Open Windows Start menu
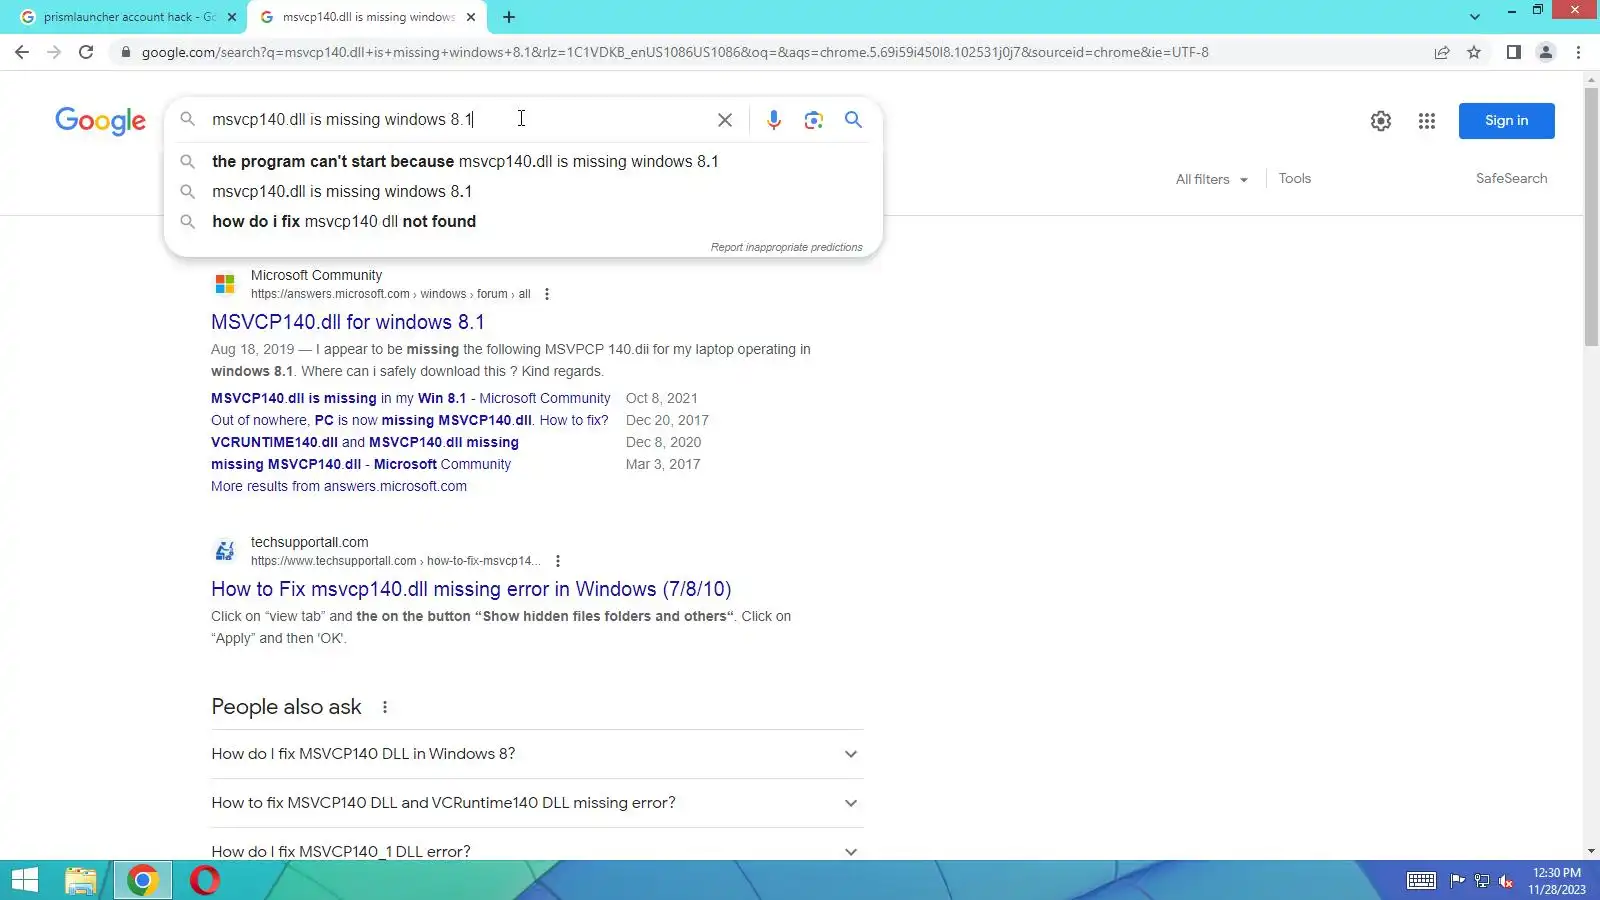This screenshot has height=900, width=1600. click(x=25, y=880)
